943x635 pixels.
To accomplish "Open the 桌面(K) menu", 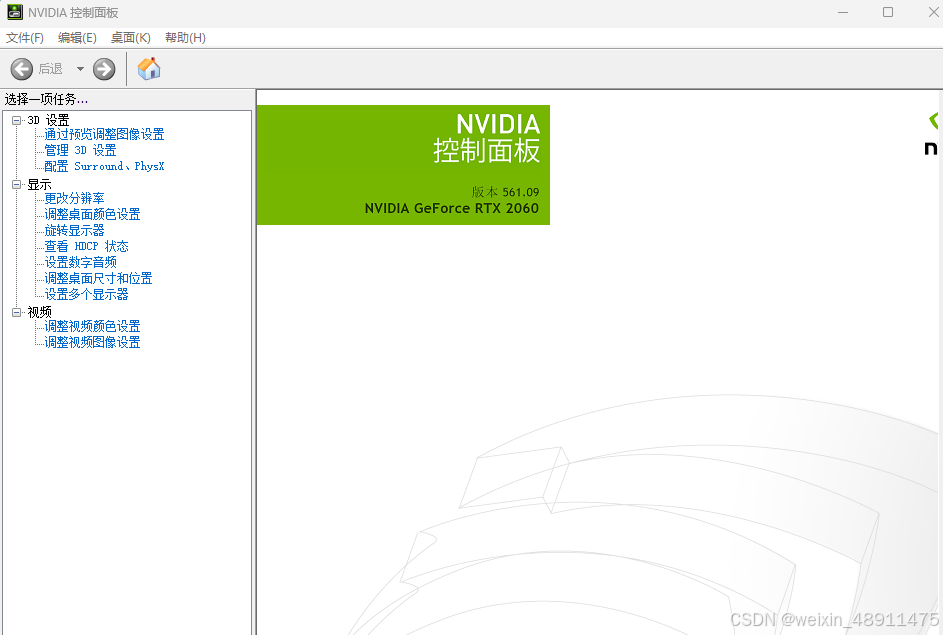I will click(x=131, y=38).
